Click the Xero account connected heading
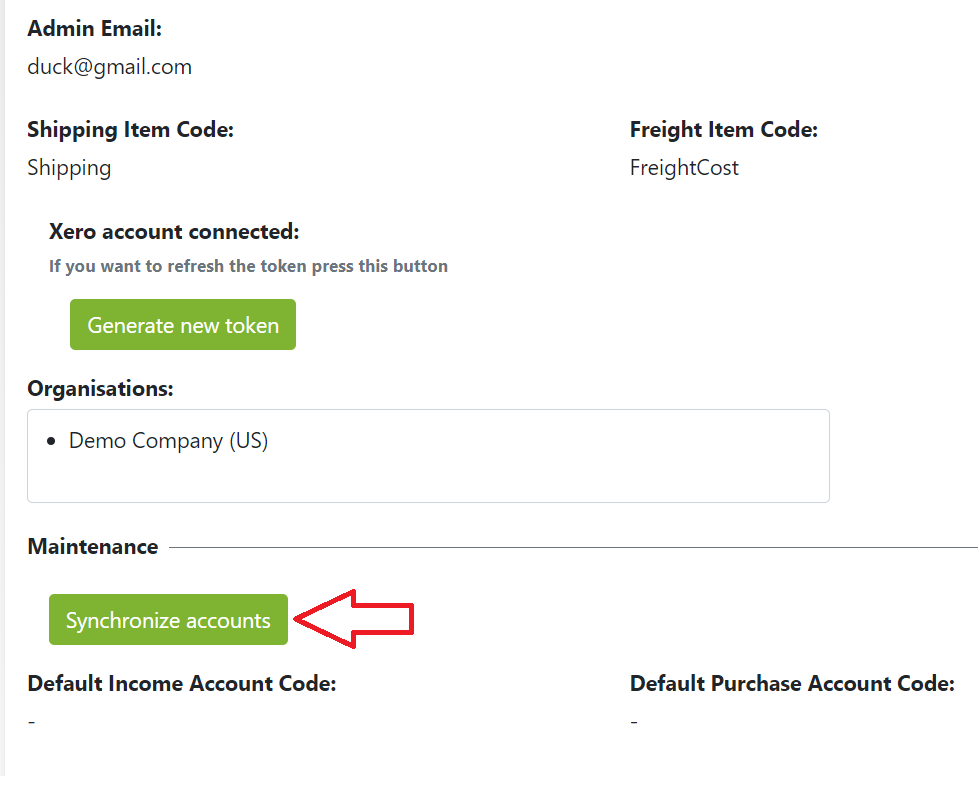978x794 pixels. pyautogui.click(x=174, y=232)
